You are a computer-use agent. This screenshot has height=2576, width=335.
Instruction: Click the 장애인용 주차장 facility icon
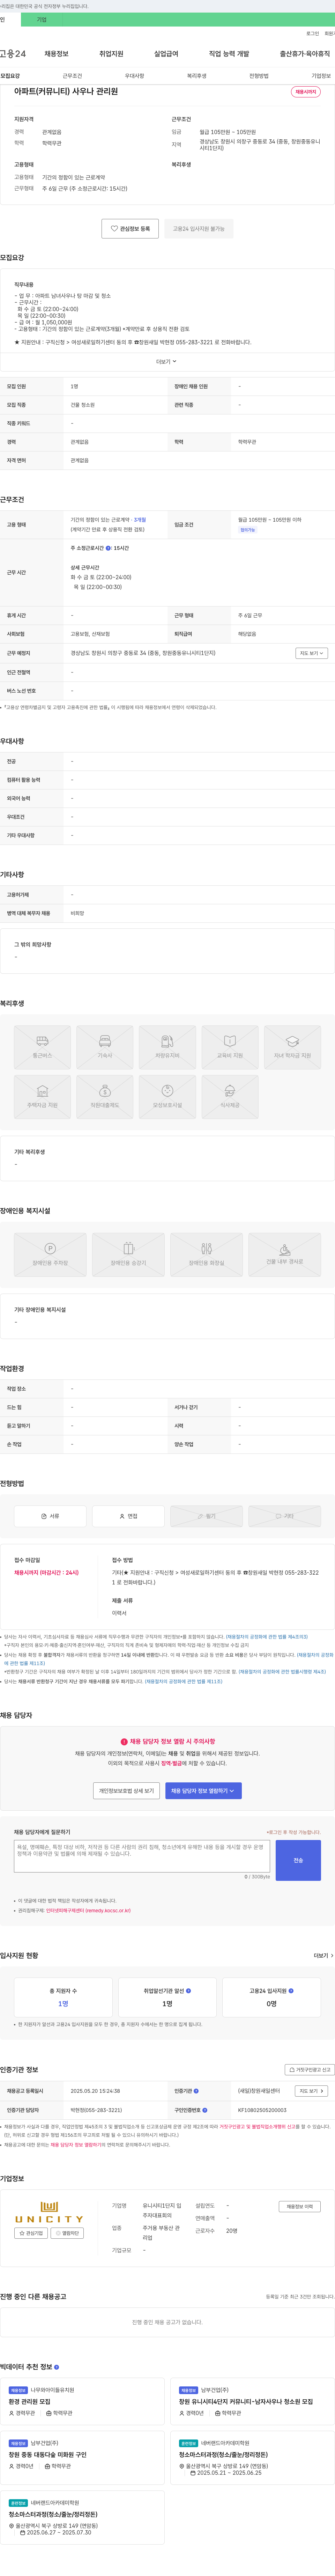pos(50,1254)
